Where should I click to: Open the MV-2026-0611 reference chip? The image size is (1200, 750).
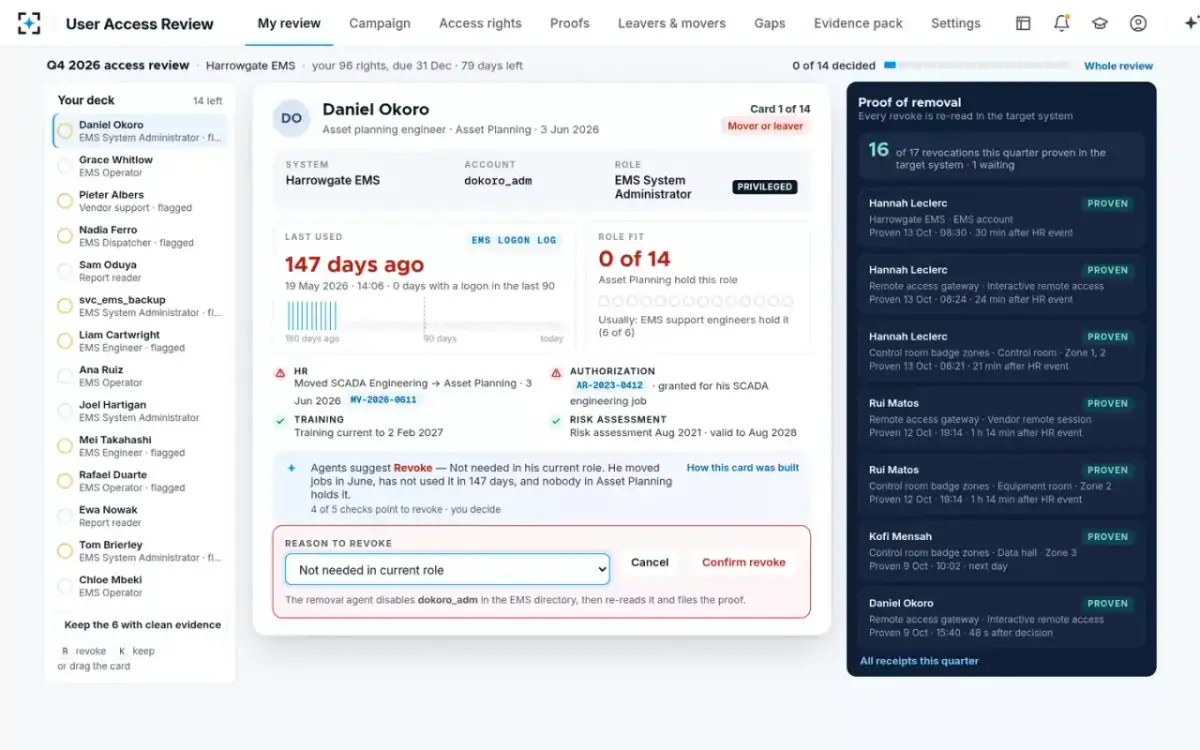coord(383,399)
